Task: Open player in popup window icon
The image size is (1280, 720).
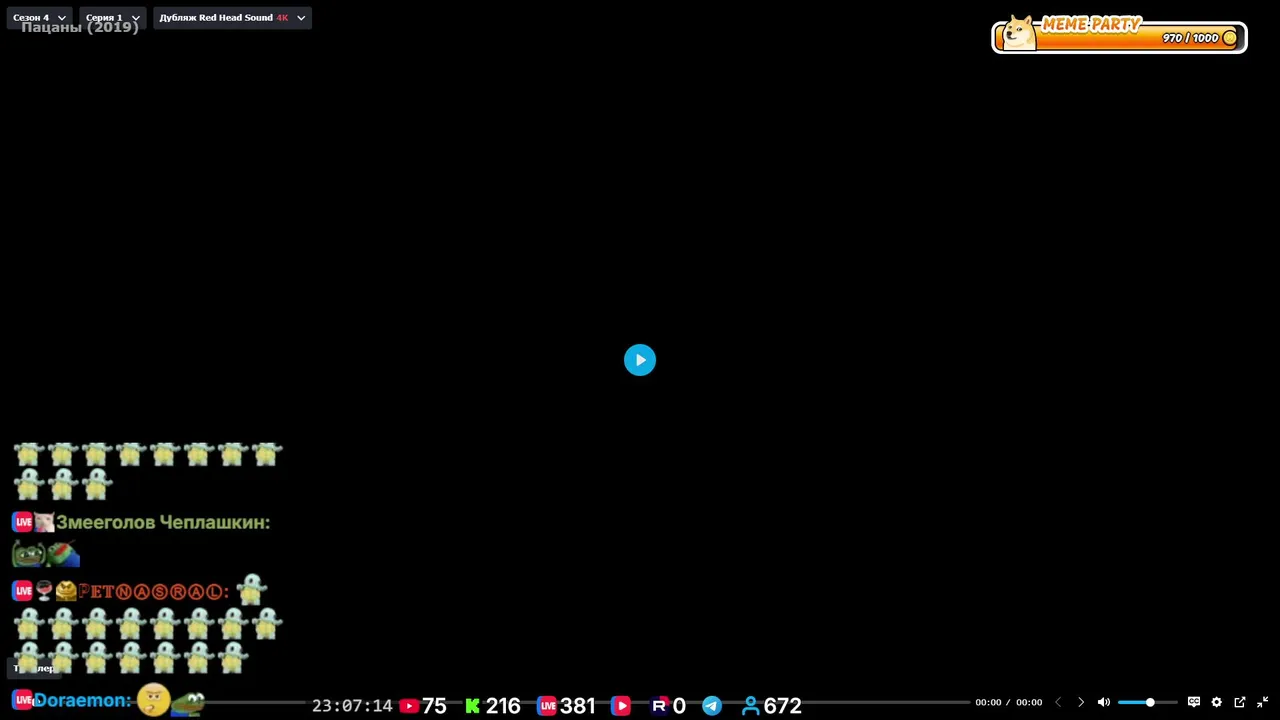Action: (x=1240, y=702)
